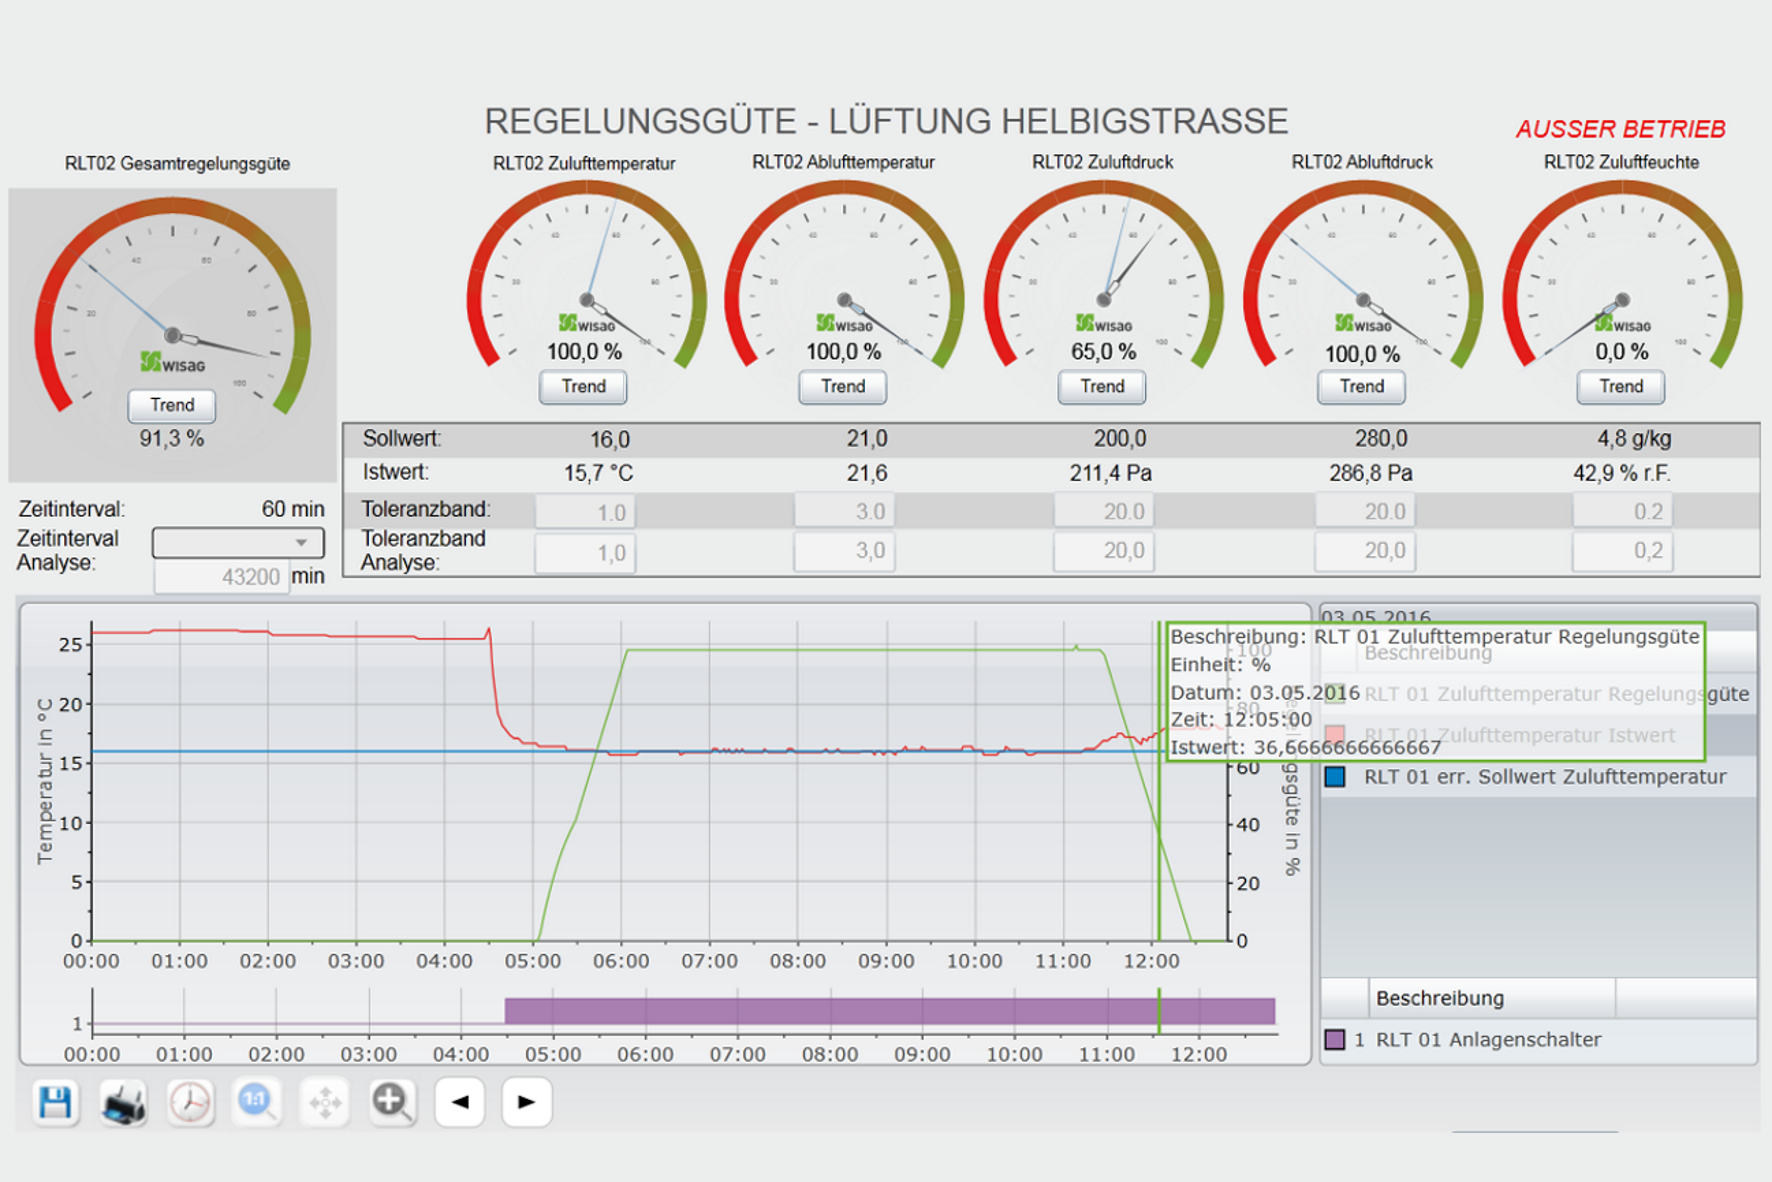Viewport: 1772px width, 1182px height.
Task: Open Trend under RLT02 Abluftdruck gauge
Action: [x=1361, y=386]
